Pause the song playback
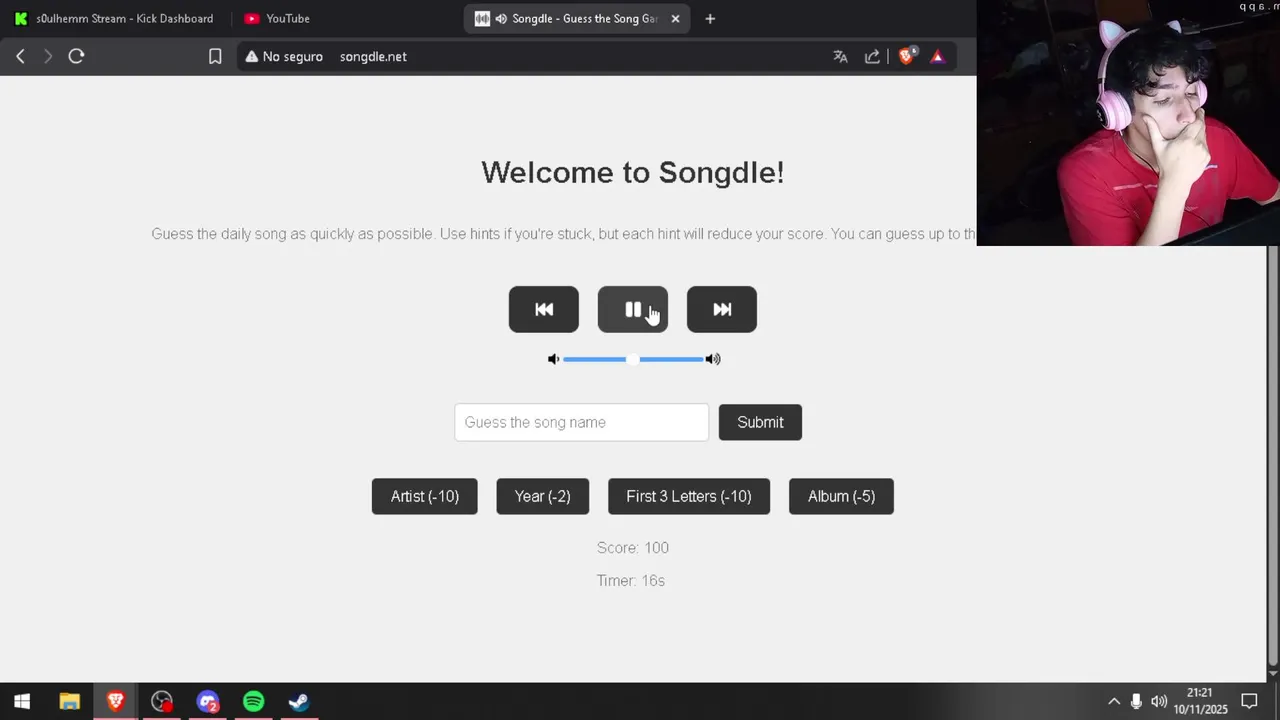 point(633,309)
